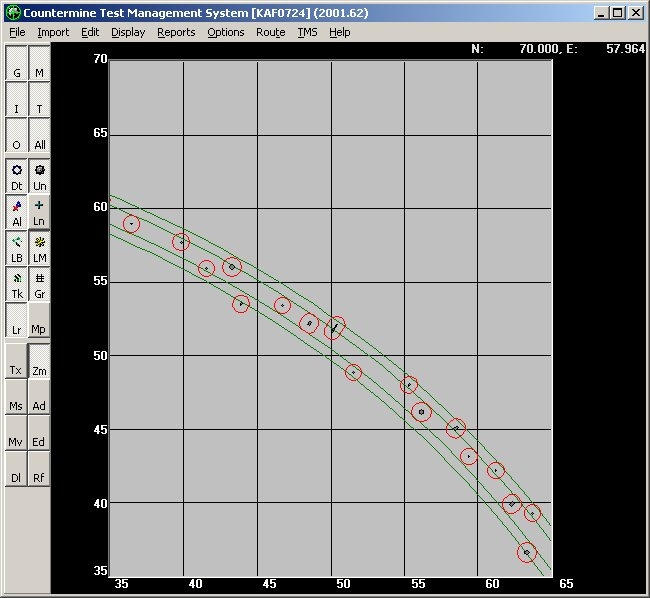Open the Display menu

(128, 32)
